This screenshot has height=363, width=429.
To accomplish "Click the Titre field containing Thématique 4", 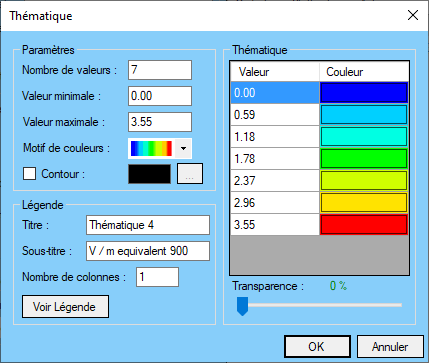I will tap(148, 225).
